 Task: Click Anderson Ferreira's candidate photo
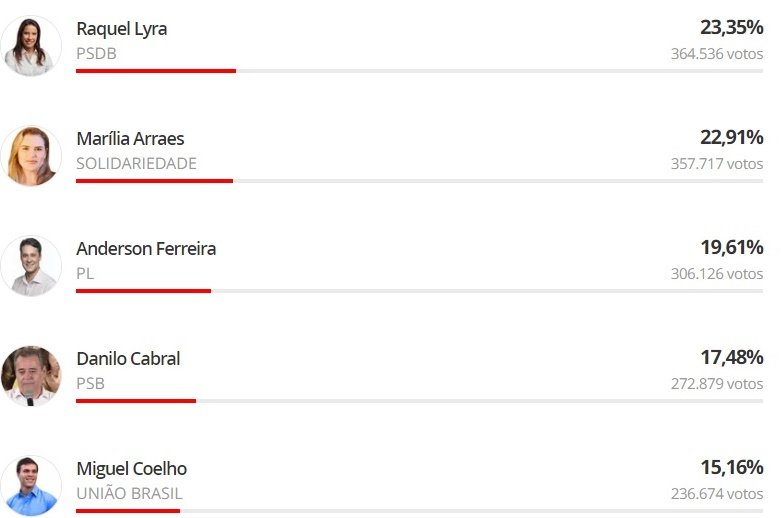pyautogui.click(x=31, y=266)
